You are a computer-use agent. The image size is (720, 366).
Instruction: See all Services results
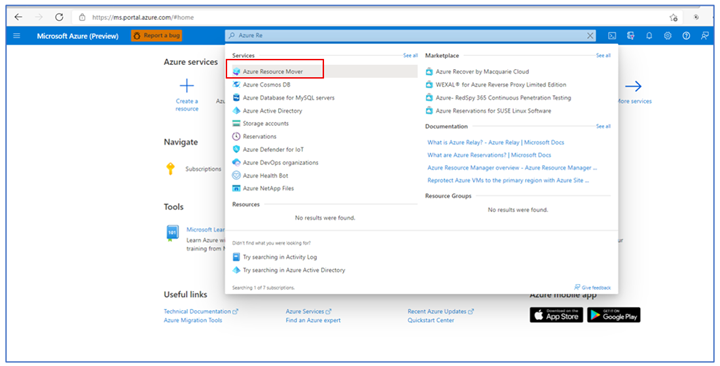[x=411, y=56]
